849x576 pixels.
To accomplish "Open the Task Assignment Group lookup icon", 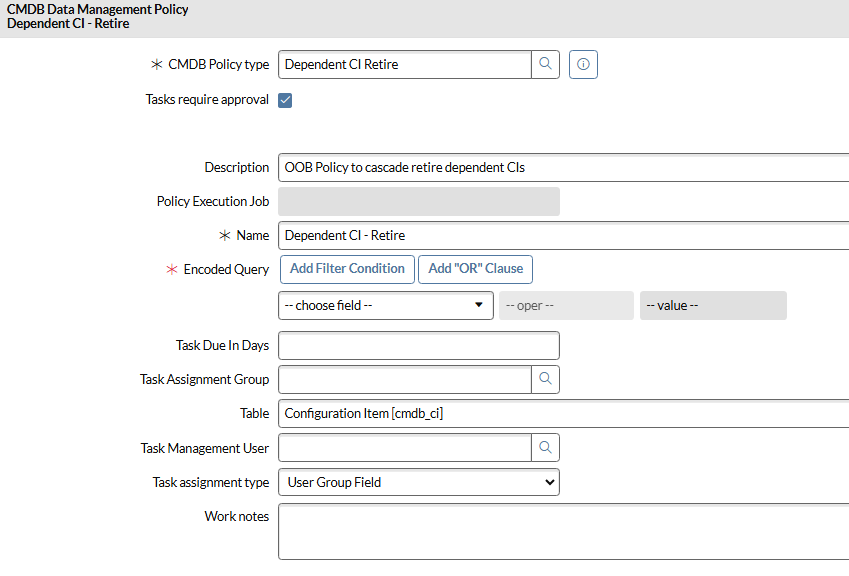I will (x=545, y=379).
